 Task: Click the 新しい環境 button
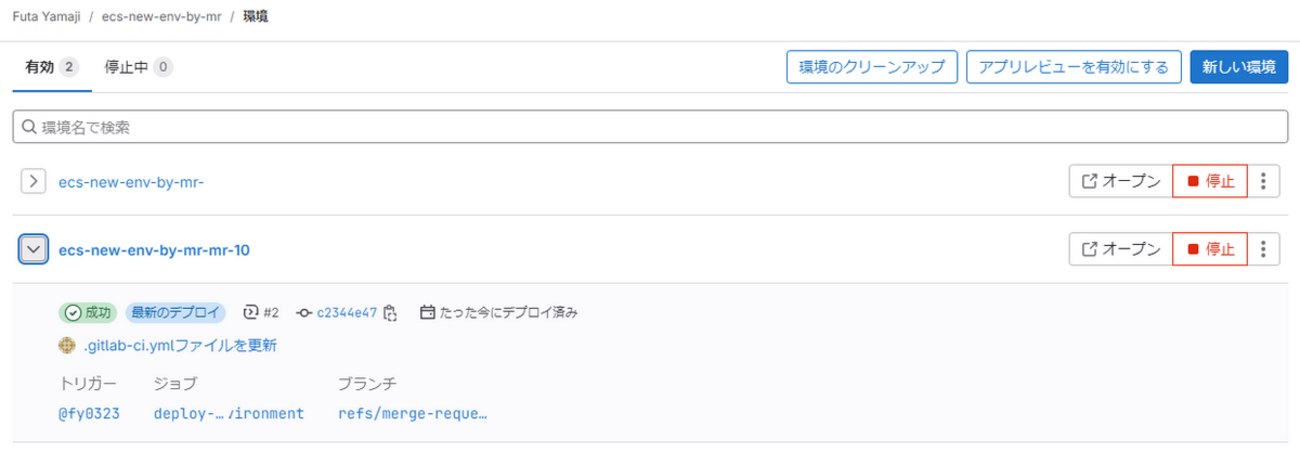click(1238, 67)
